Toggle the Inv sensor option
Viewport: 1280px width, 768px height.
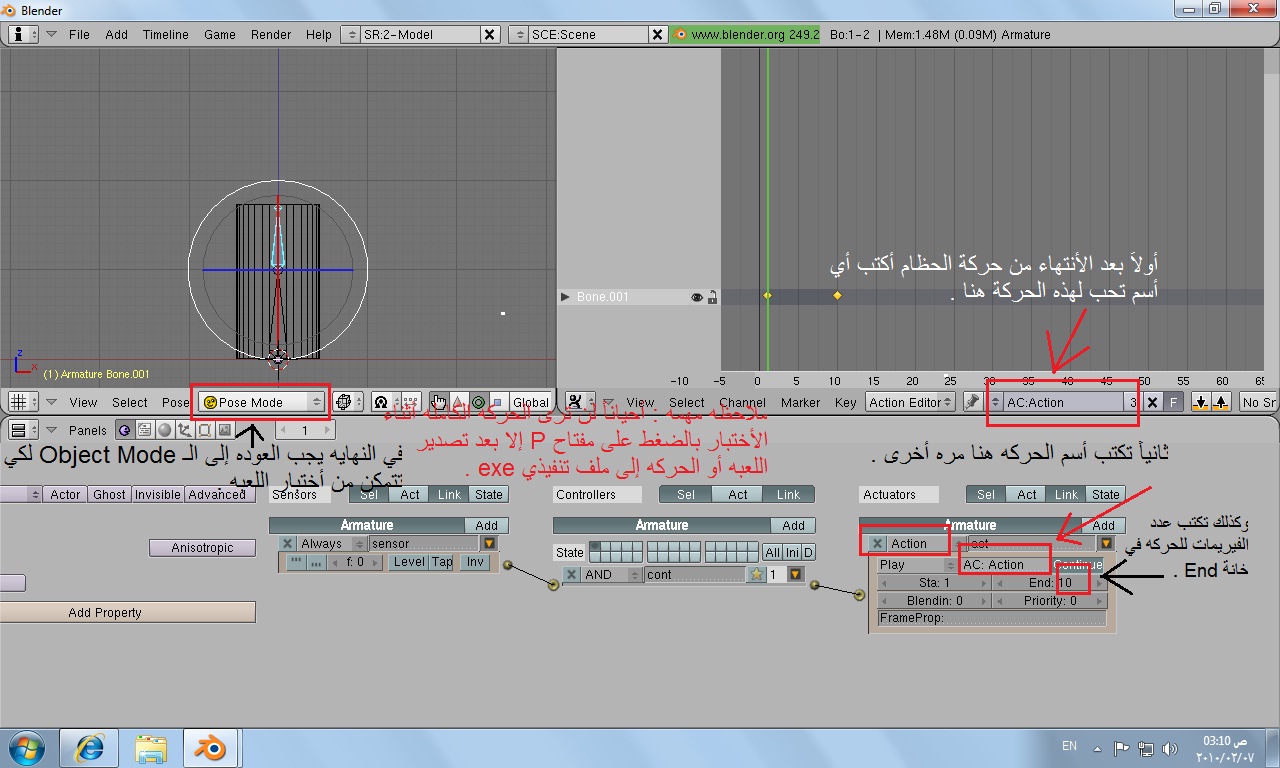pyautogui.click(x=474, y=562)
